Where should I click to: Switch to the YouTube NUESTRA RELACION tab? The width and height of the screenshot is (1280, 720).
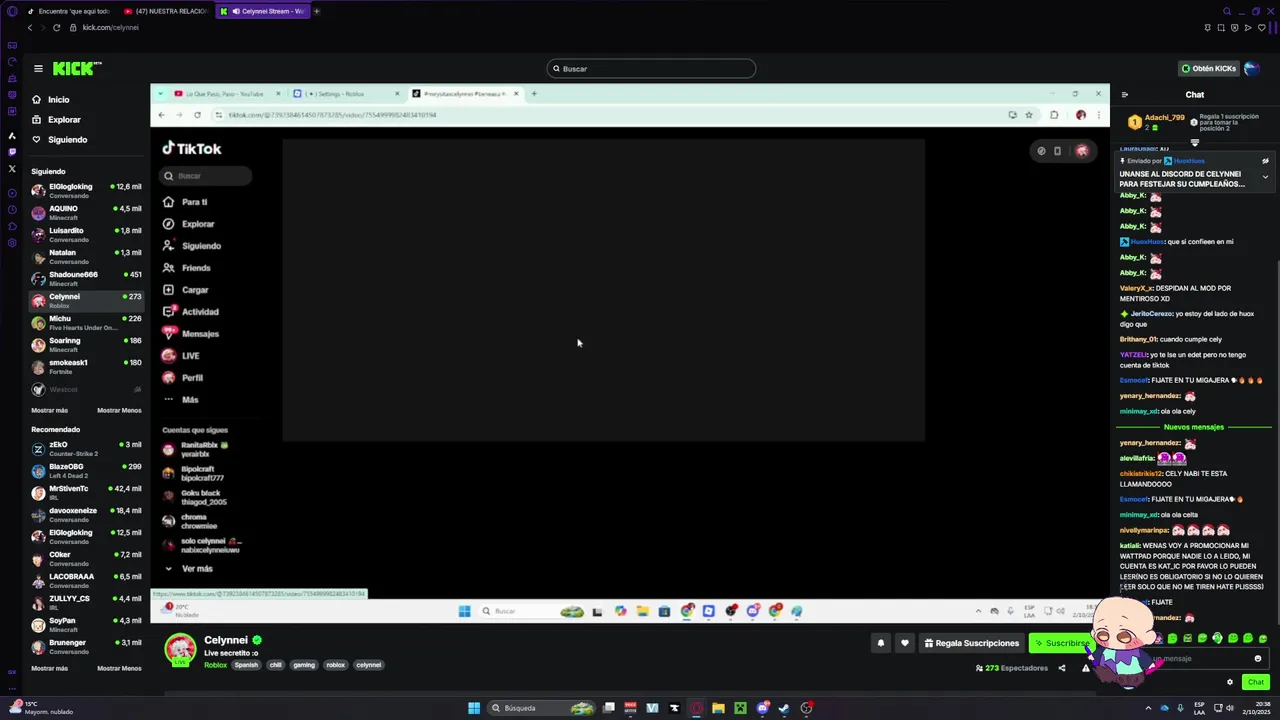tap(165, 11)
